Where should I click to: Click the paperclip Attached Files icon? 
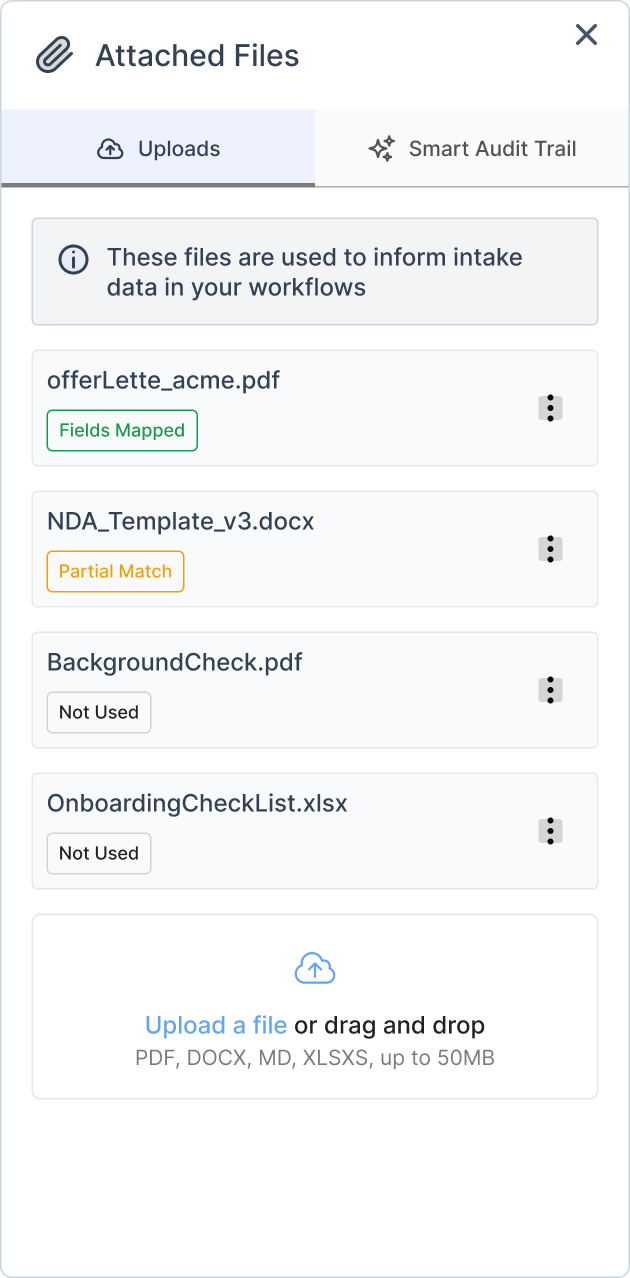pyautogui.click(x=54, y=56)
